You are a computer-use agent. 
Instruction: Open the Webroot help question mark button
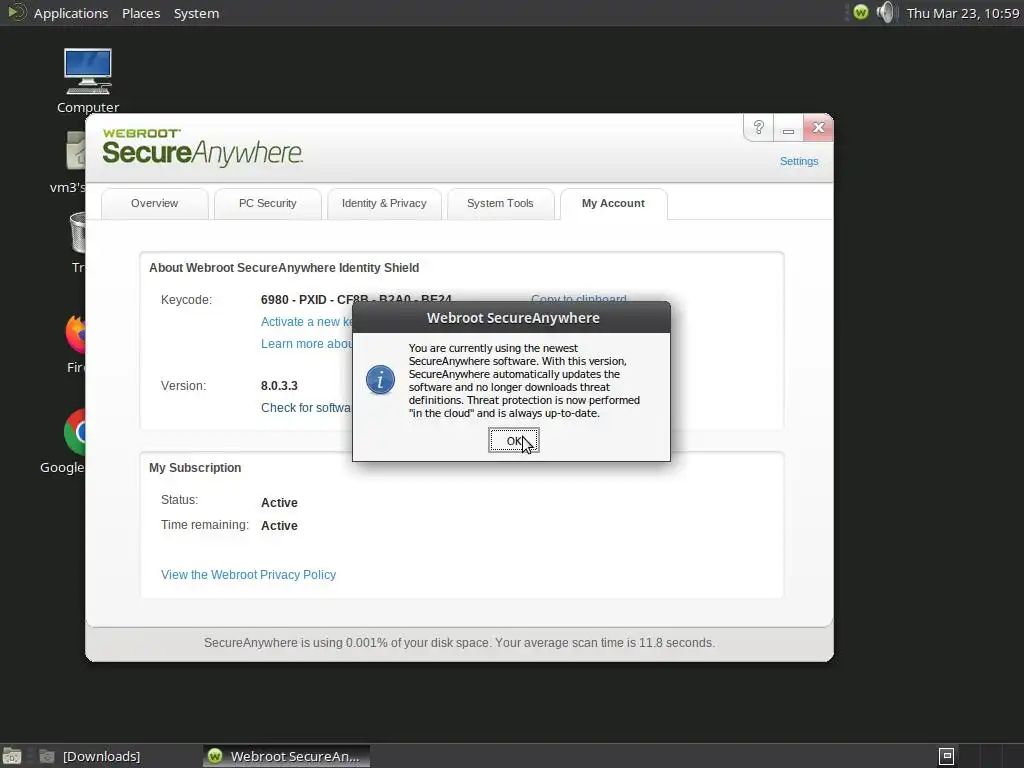(758, 127)
